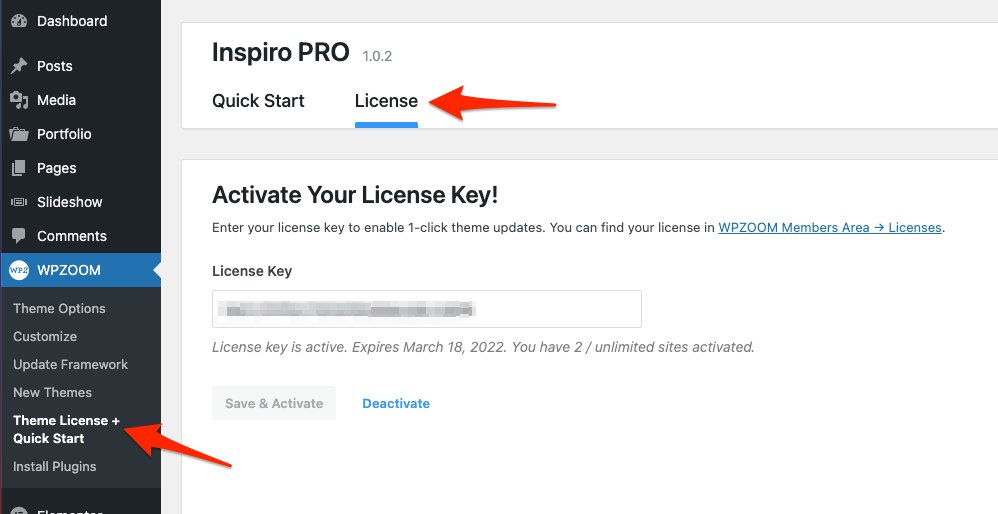Go to Update Framework page

[70, 365]
